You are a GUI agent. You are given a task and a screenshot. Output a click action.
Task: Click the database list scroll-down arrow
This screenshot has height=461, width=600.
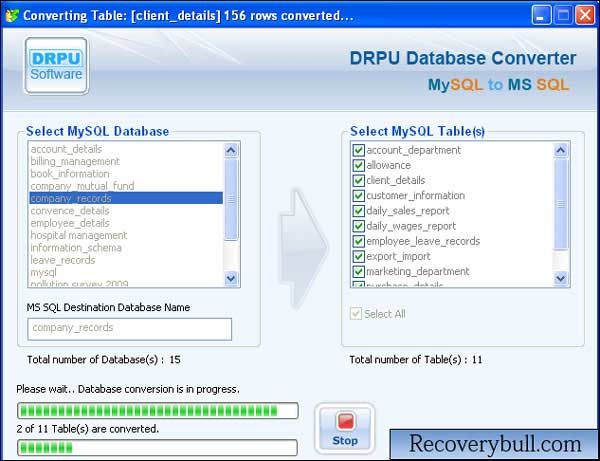click(231, 278)
